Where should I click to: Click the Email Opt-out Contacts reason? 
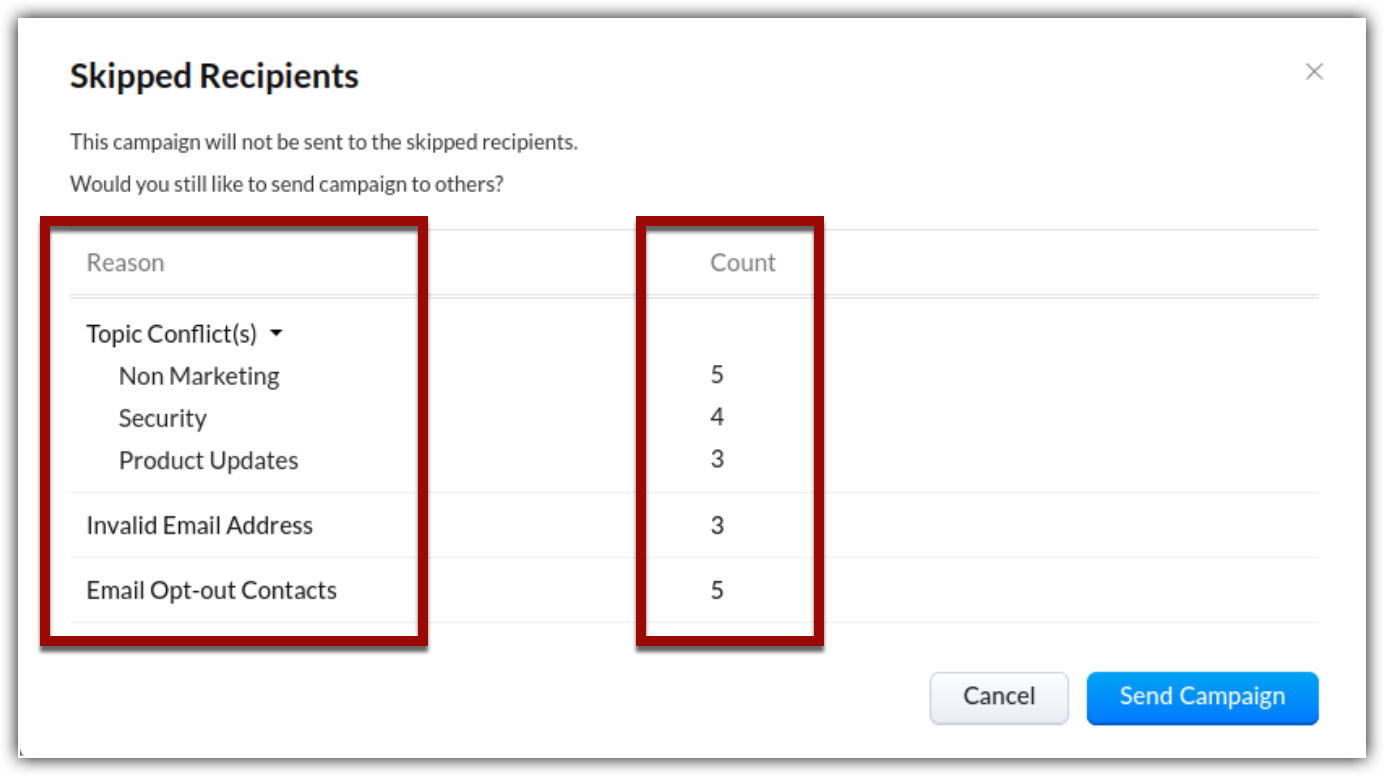211,590
